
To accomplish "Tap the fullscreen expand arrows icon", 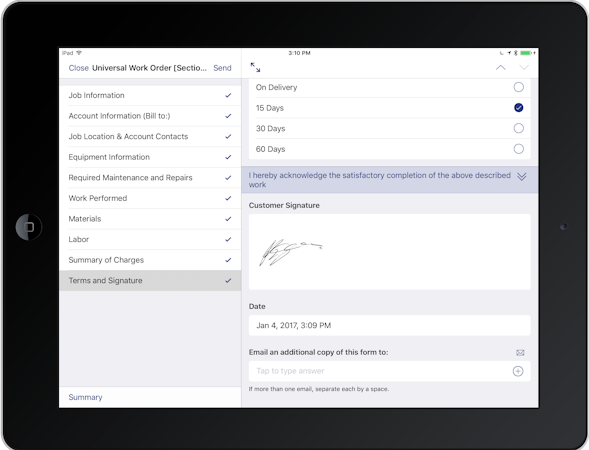I will (x=255, y=67).
